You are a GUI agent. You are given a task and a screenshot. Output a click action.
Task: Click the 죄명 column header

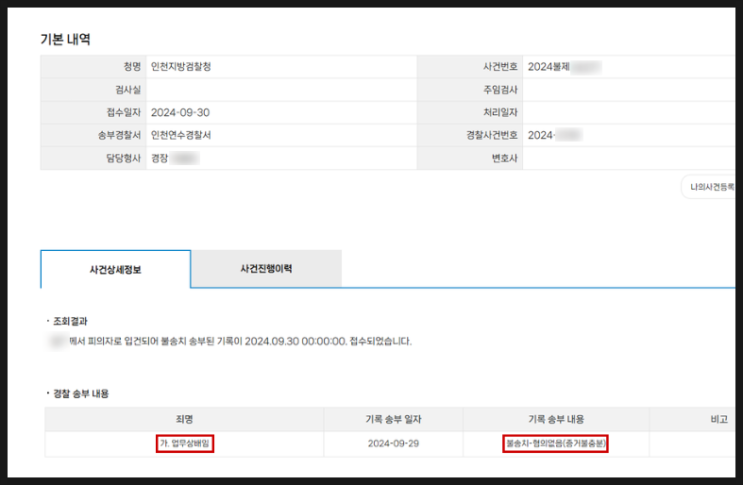[184, 419]
